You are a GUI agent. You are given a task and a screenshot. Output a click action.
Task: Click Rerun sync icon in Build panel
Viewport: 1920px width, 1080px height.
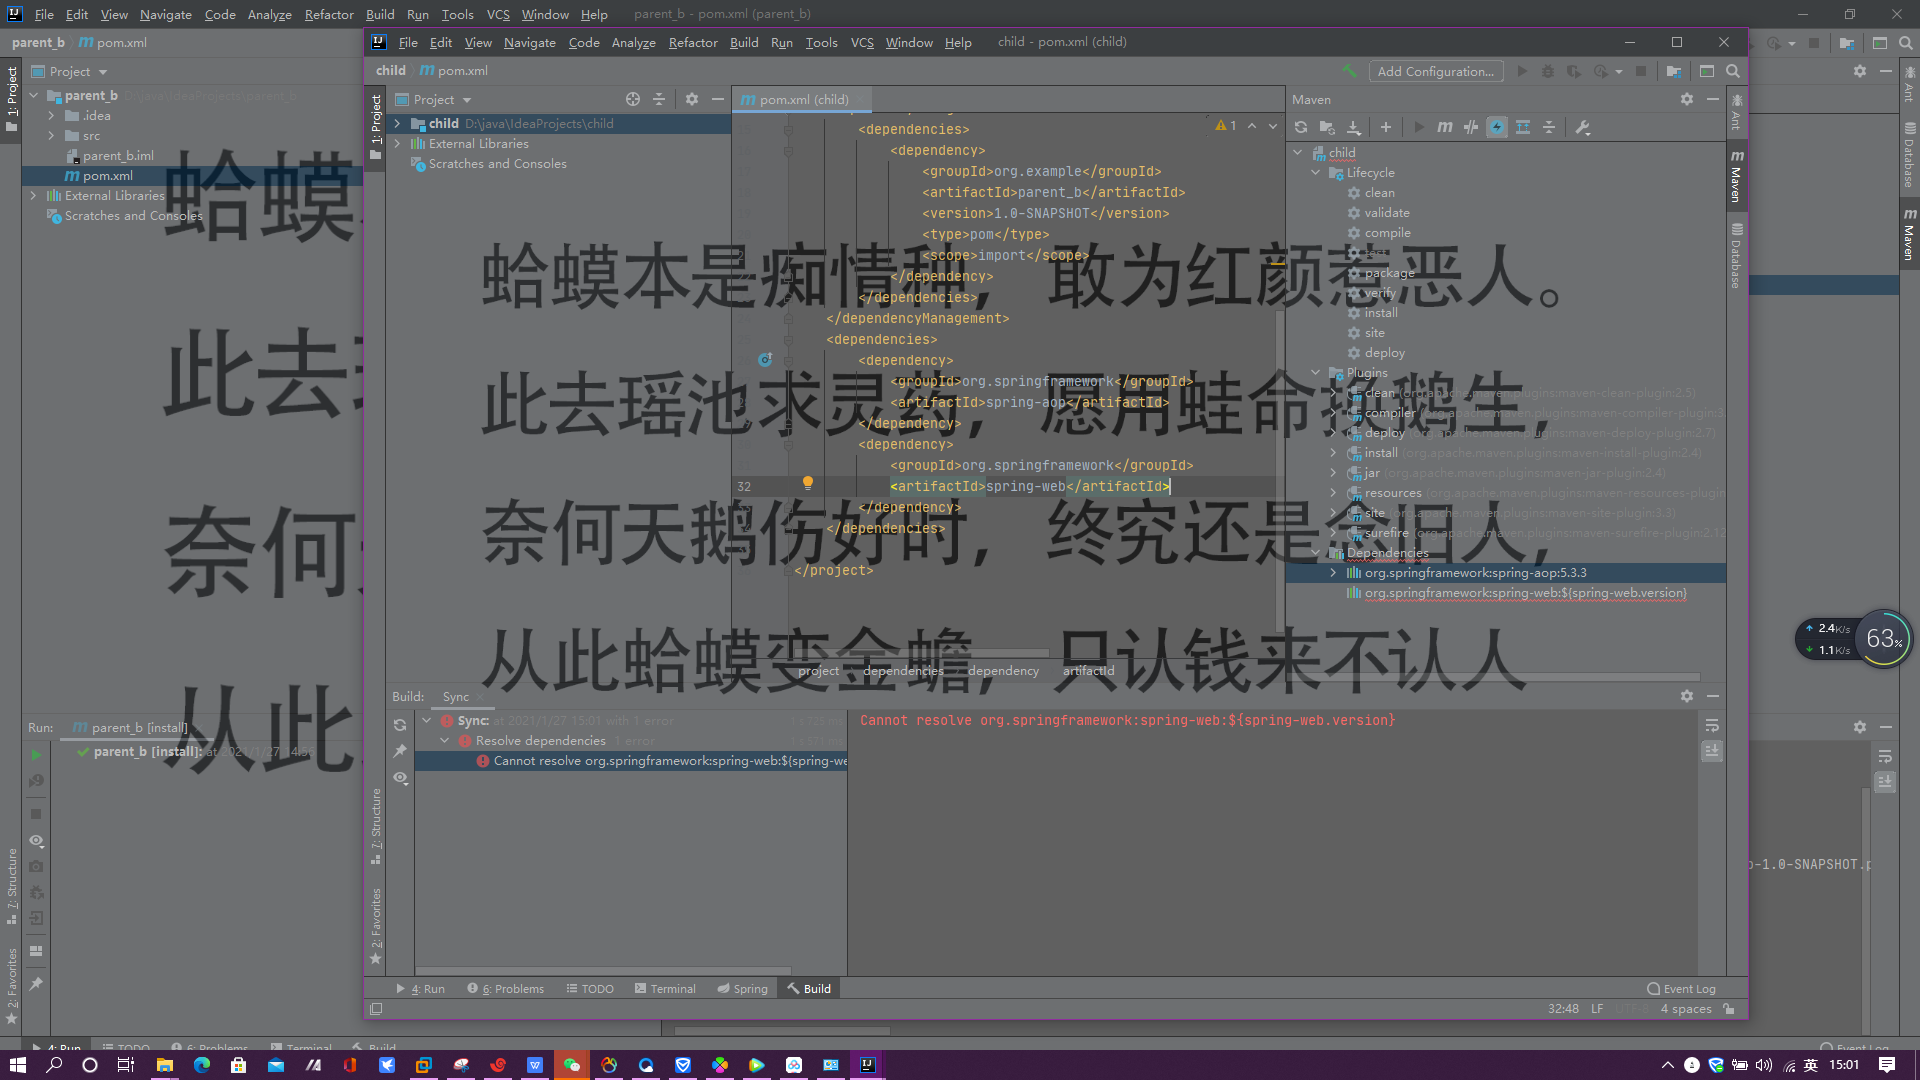point(400,725)
